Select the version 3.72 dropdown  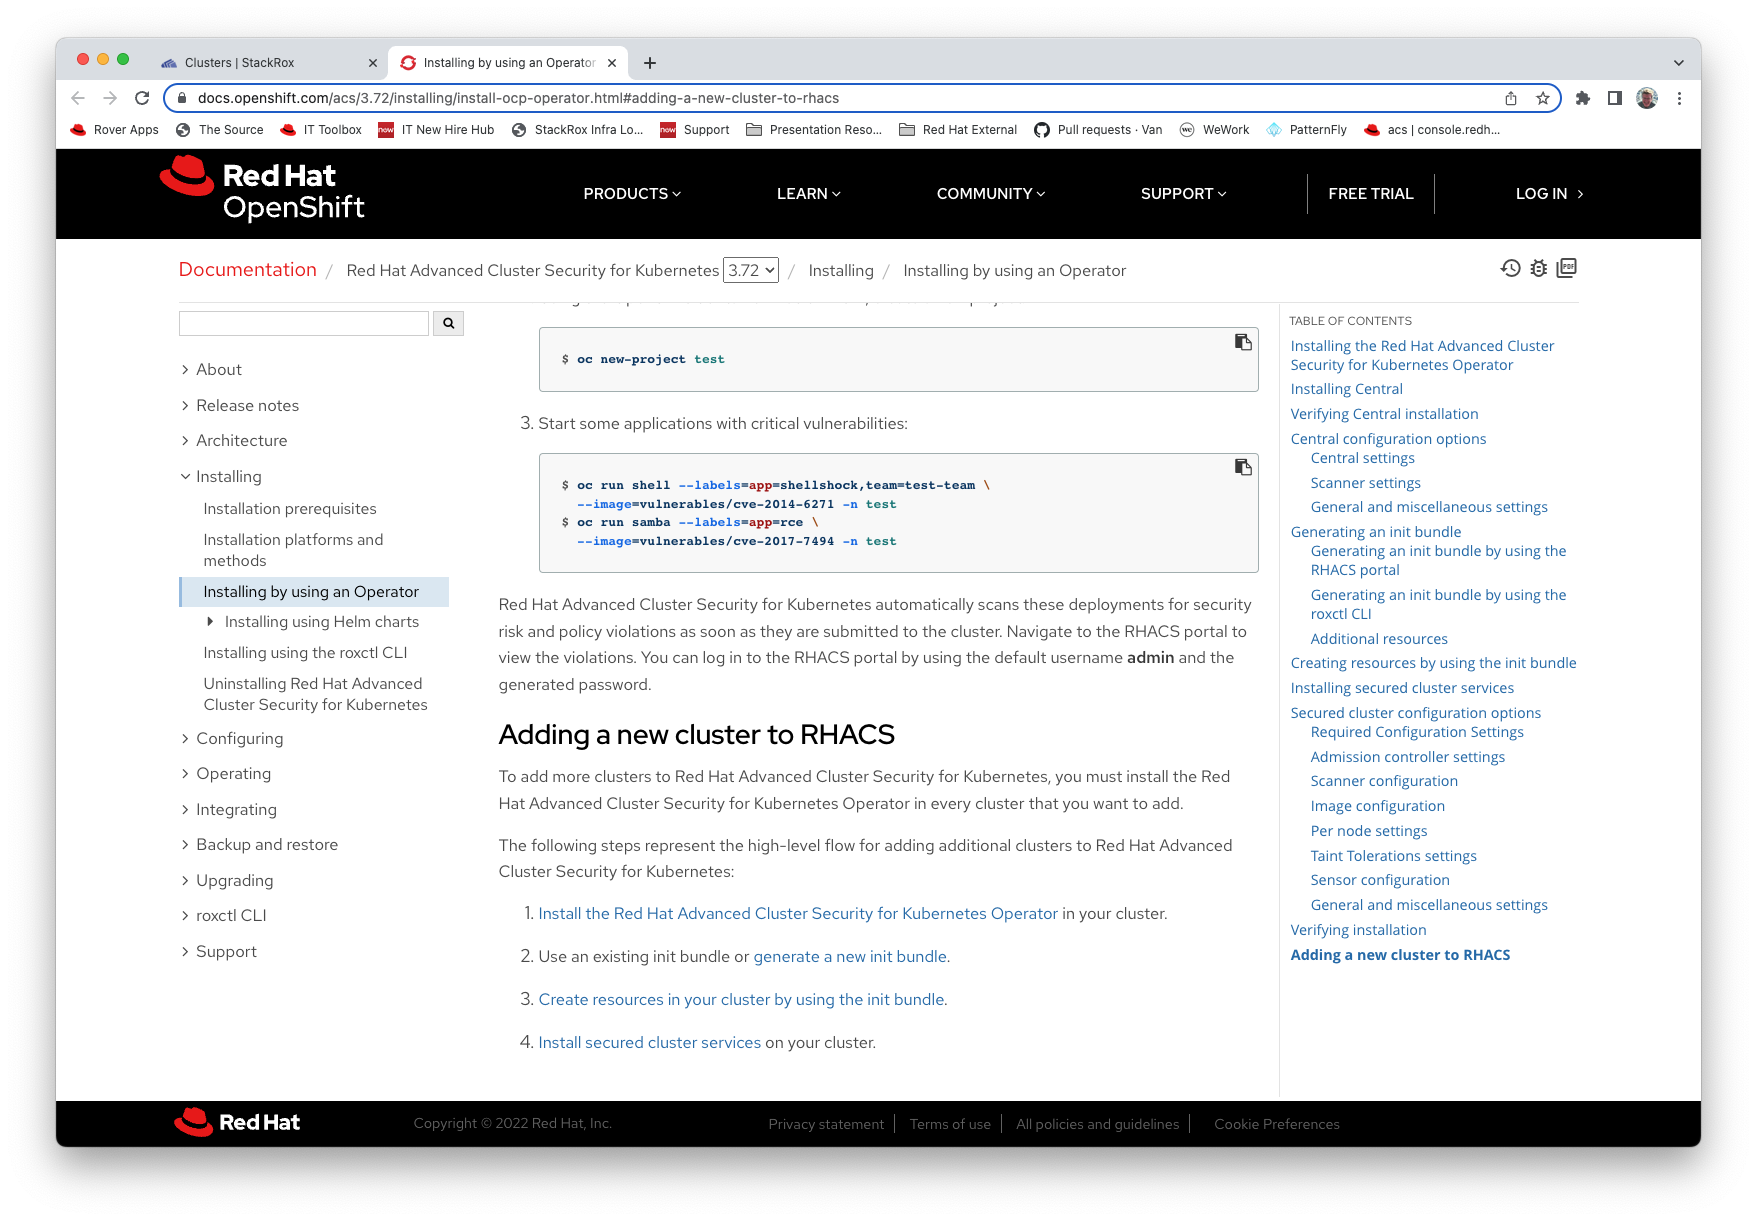[x=751, y=271]
